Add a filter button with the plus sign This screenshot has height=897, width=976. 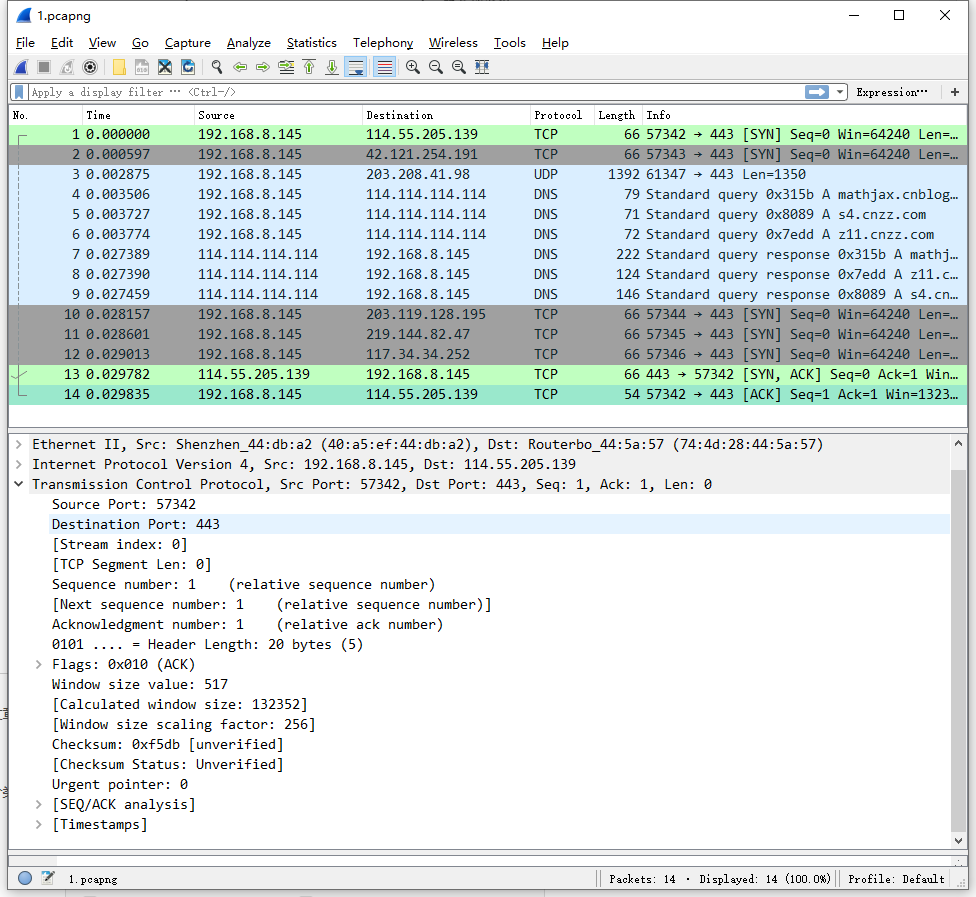[x=954, y=92]
